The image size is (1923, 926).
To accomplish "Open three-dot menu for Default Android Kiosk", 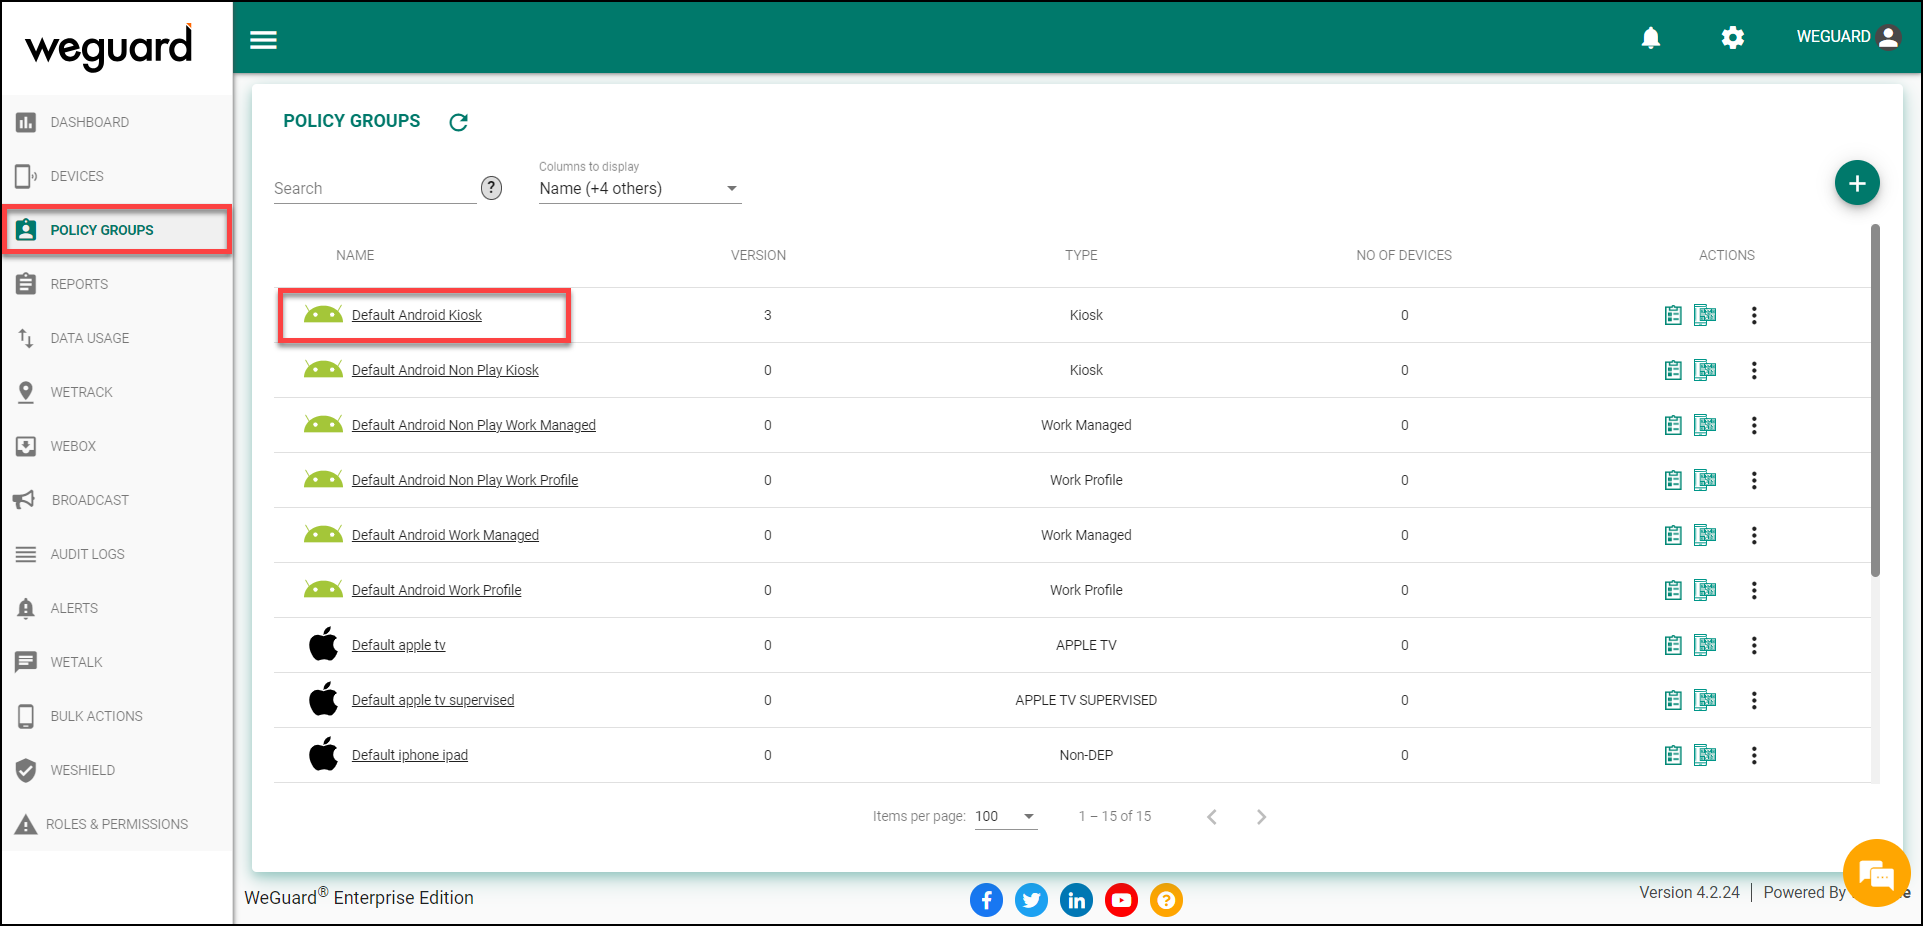I will pos(1754,315).
